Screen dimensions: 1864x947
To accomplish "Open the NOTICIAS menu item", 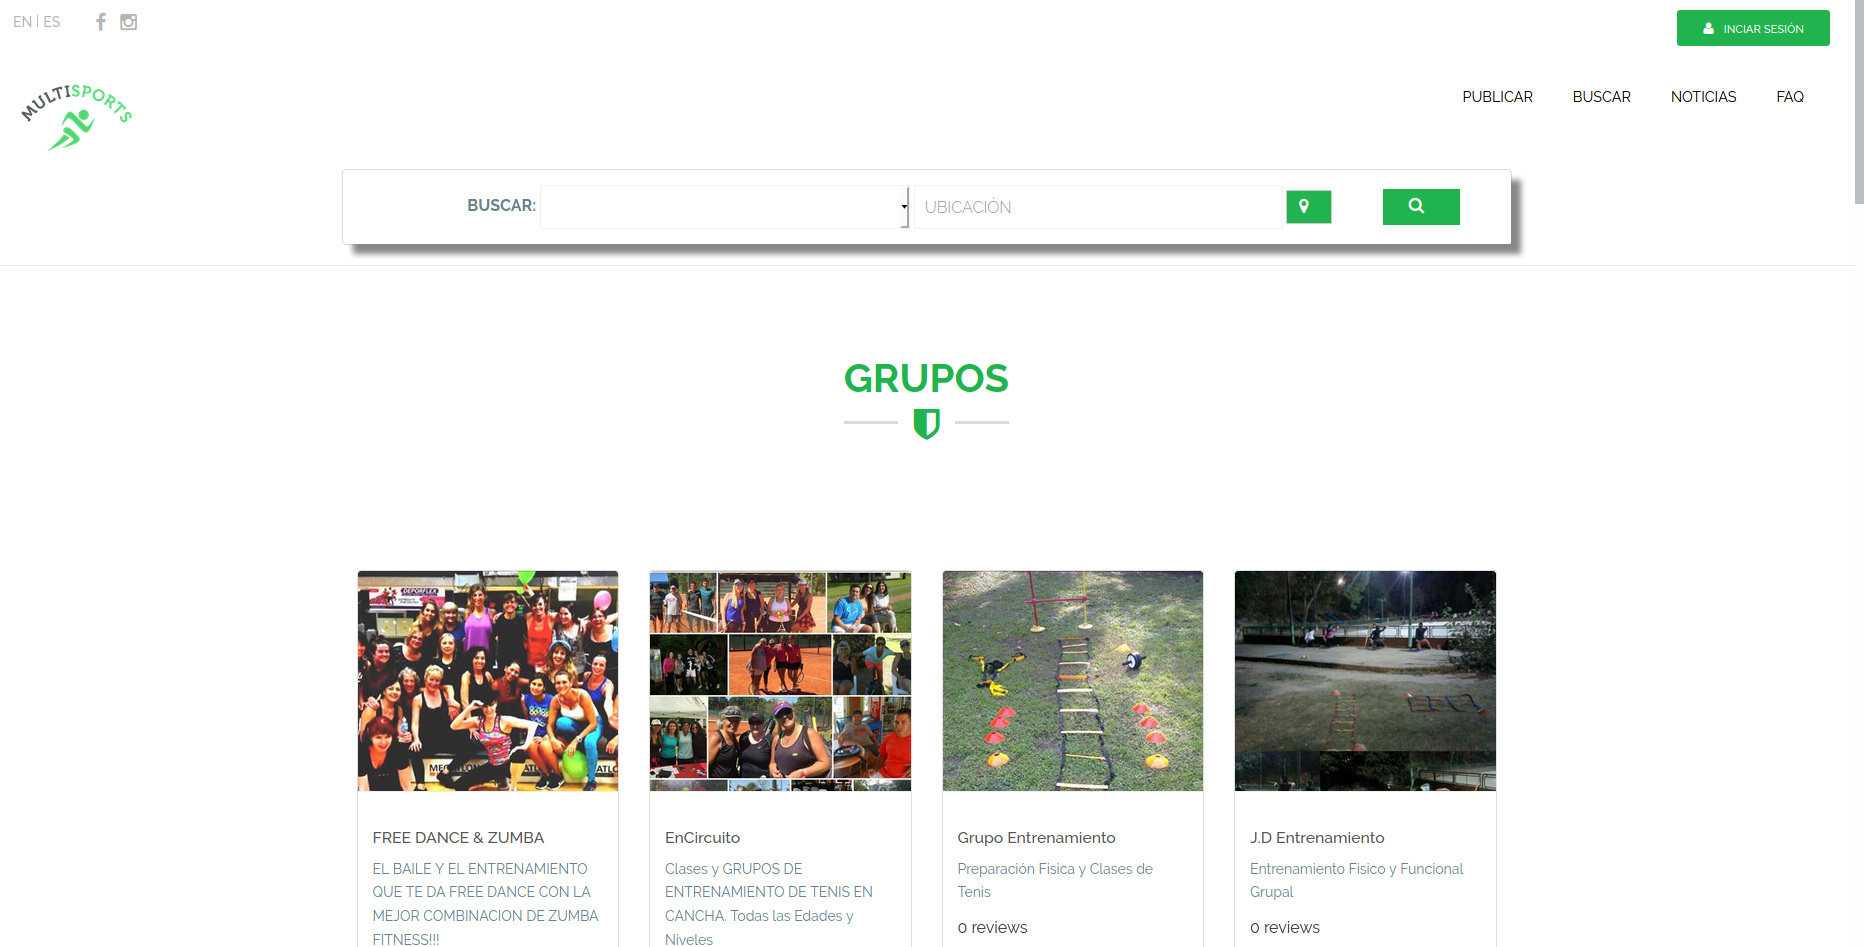I will (x=1703, y=97).
